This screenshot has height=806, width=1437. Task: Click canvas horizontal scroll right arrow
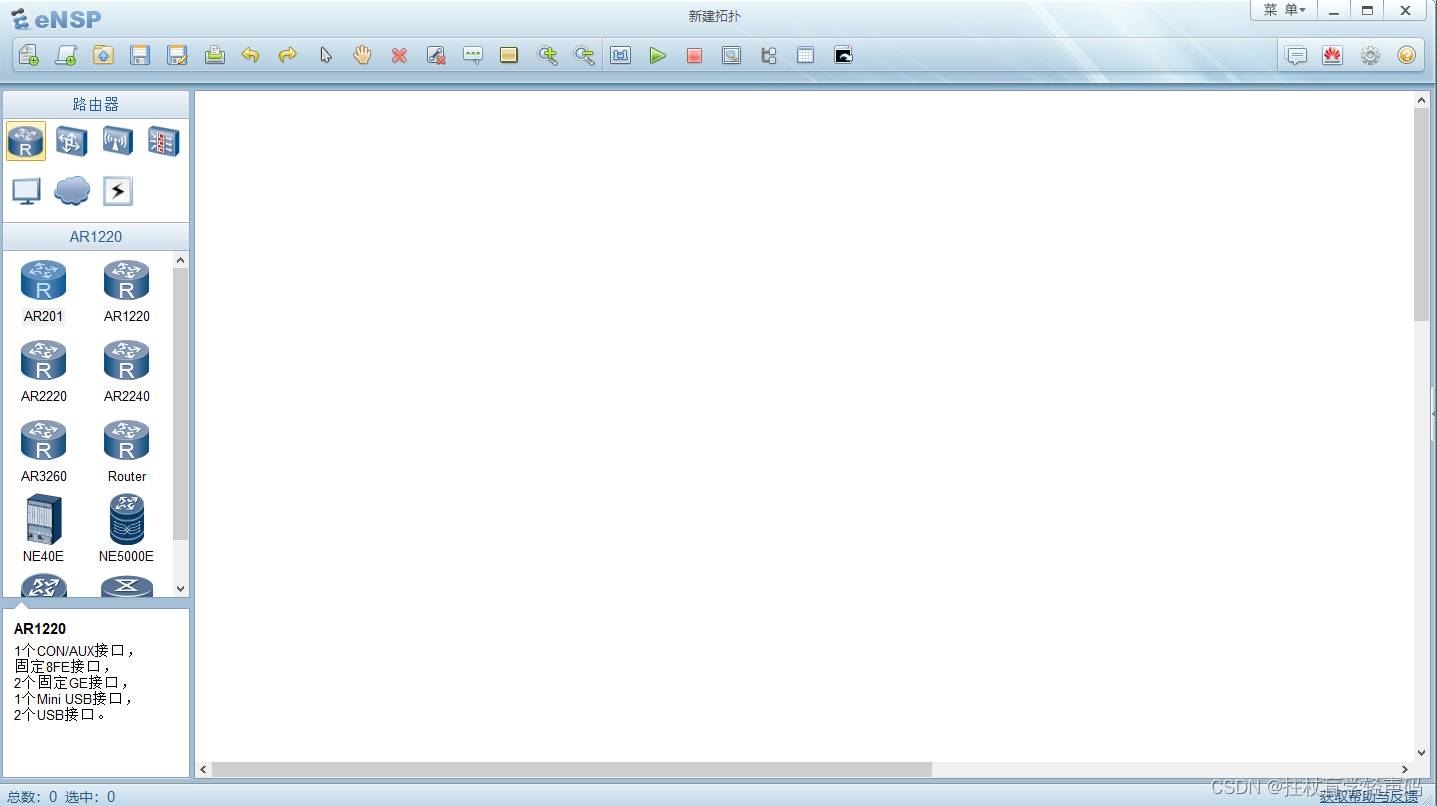1406,770
